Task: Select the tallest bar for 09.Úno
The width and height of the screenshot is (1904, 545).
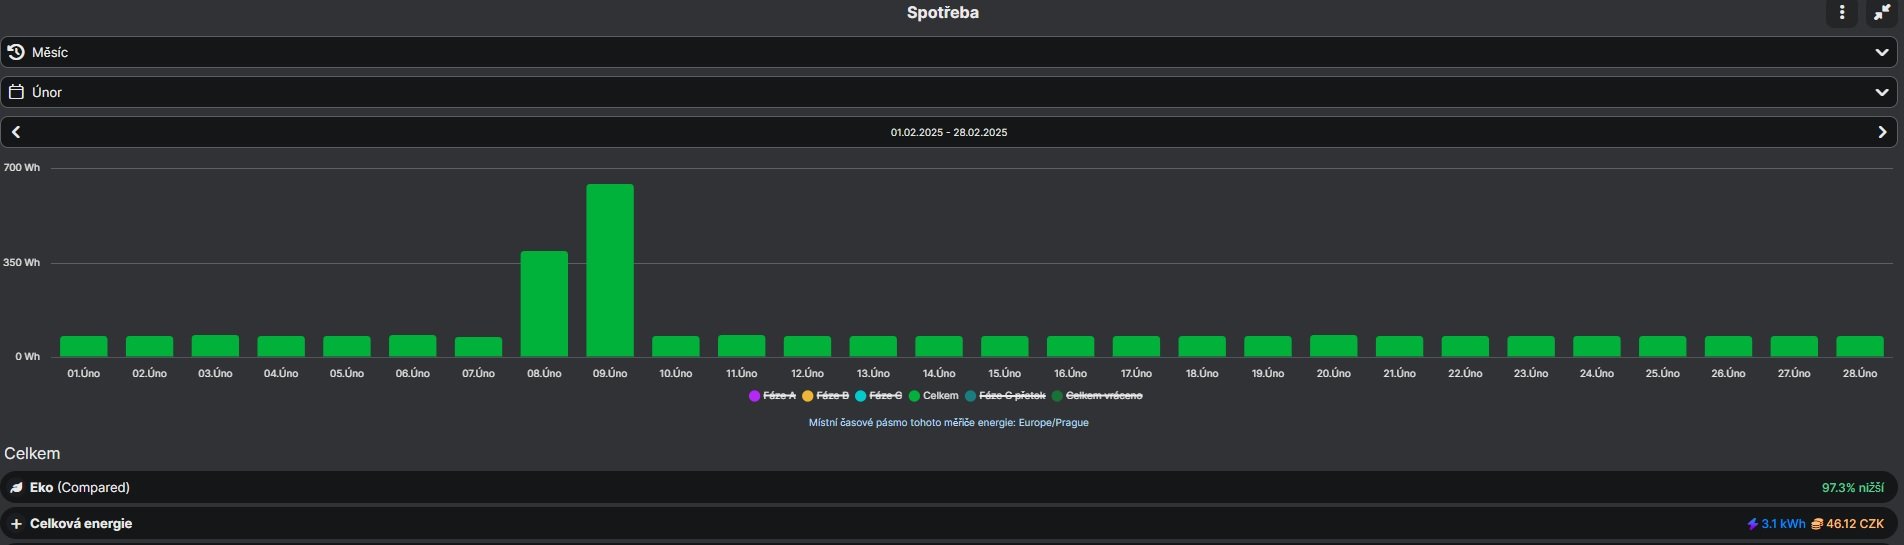Action: pyautogui.click(x=610, y=270)
